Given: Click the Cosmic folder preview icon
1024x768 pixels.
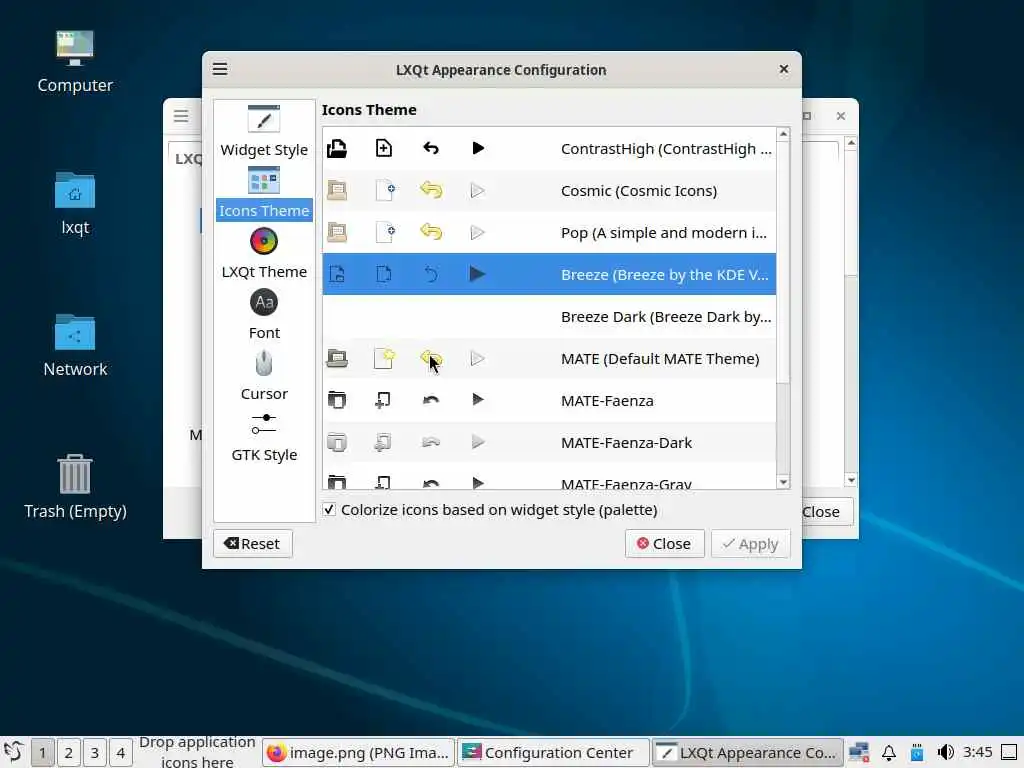Looking at the screenshot, I should click(x=337, y=190).
